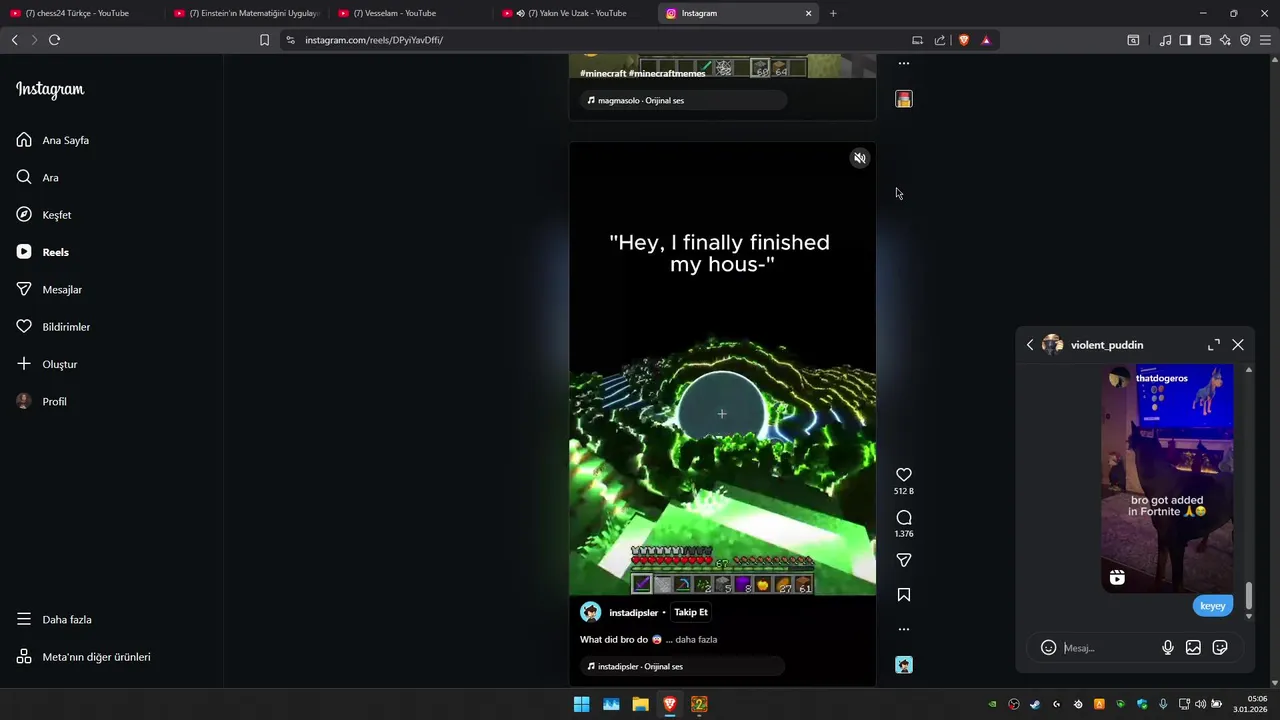The height and width of the screenshot is (720, 1280).
Task: Open the instadipsler profile name
Action: click(x=634, y=613)
